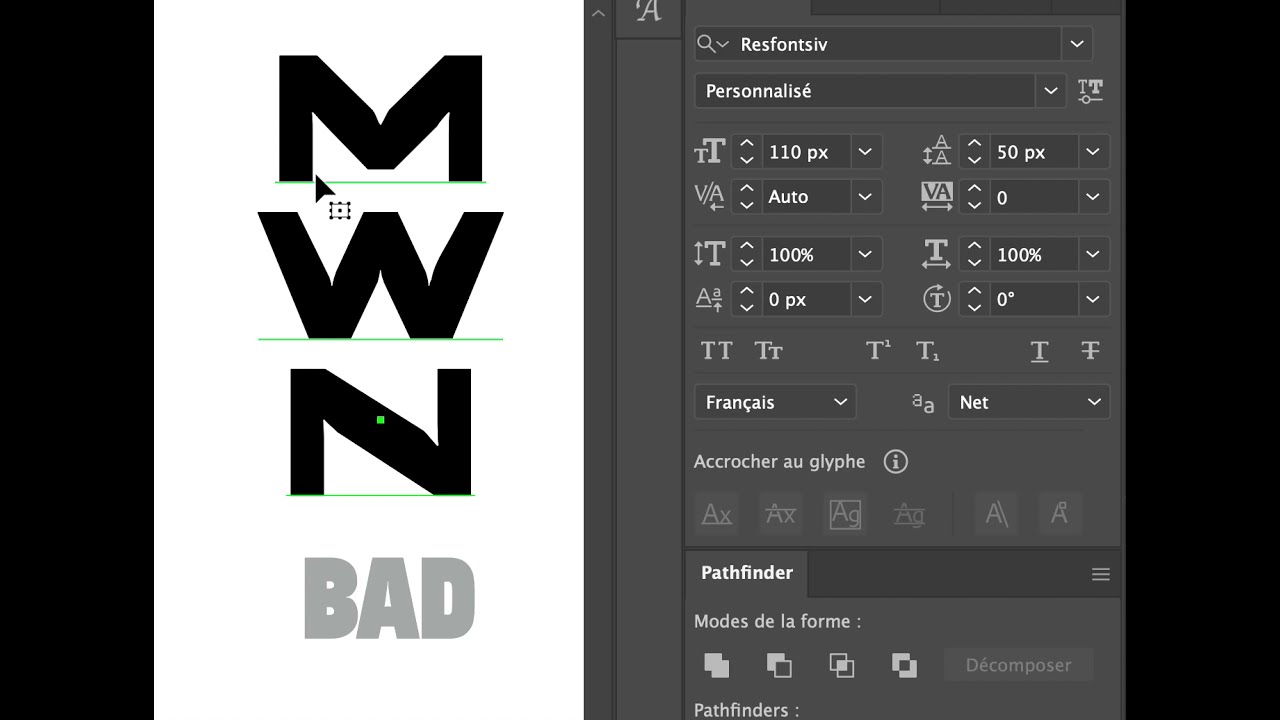Screen dimensions: 1280x720
Task: Select the black letter W on the canvas
Action: tap(381, 275)
